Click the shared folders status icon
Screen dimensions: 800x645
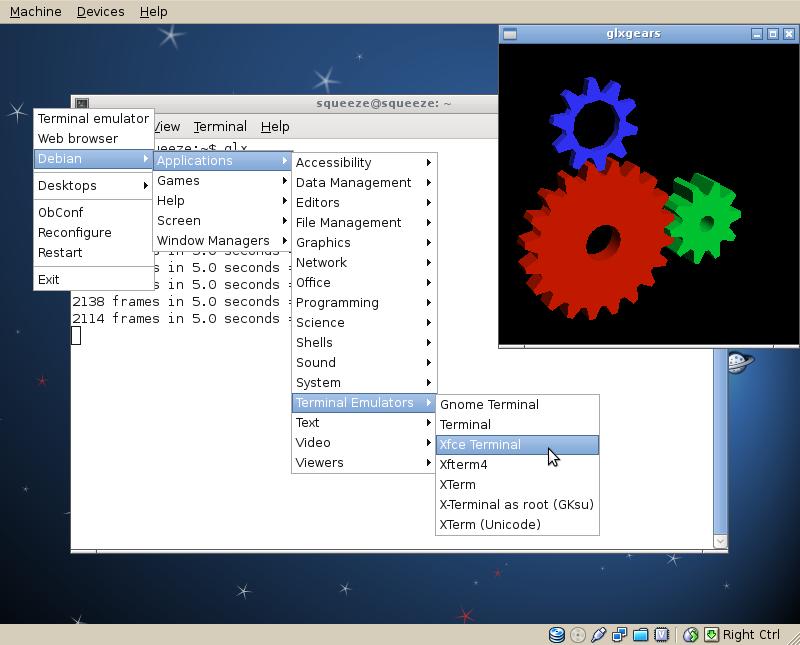tap(639, 634)
